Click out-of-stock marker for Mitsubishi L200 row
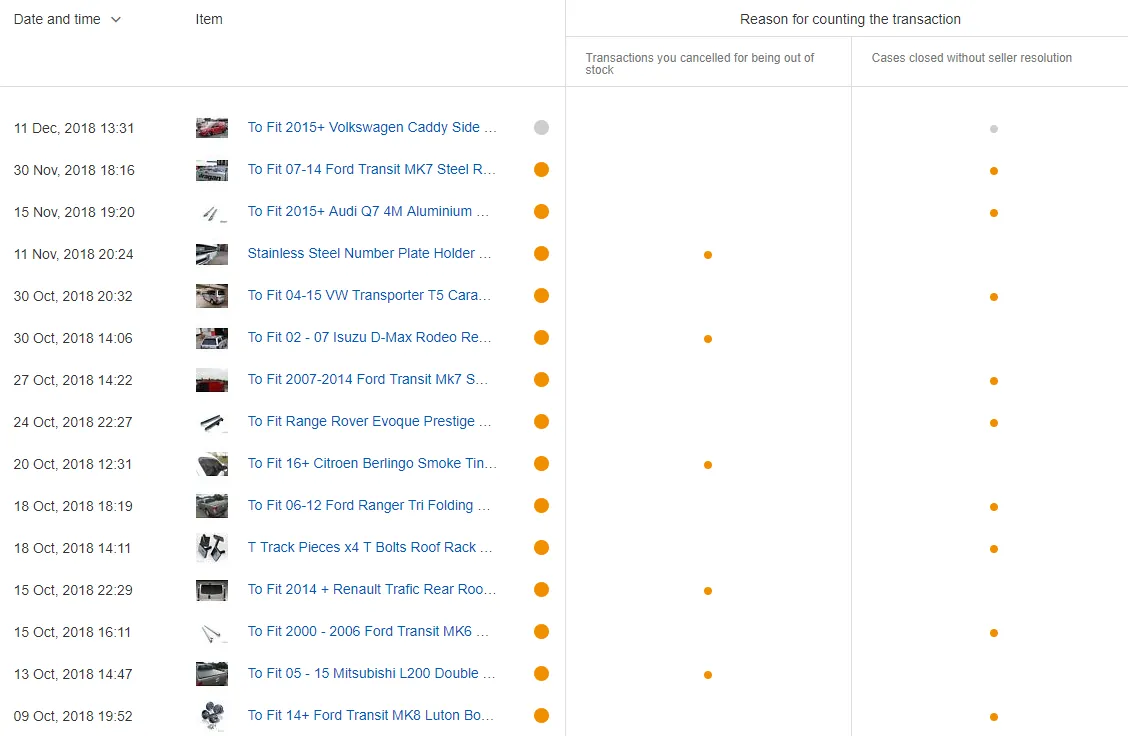This screenshot has height=736, width=1128. tap(708, 675)
